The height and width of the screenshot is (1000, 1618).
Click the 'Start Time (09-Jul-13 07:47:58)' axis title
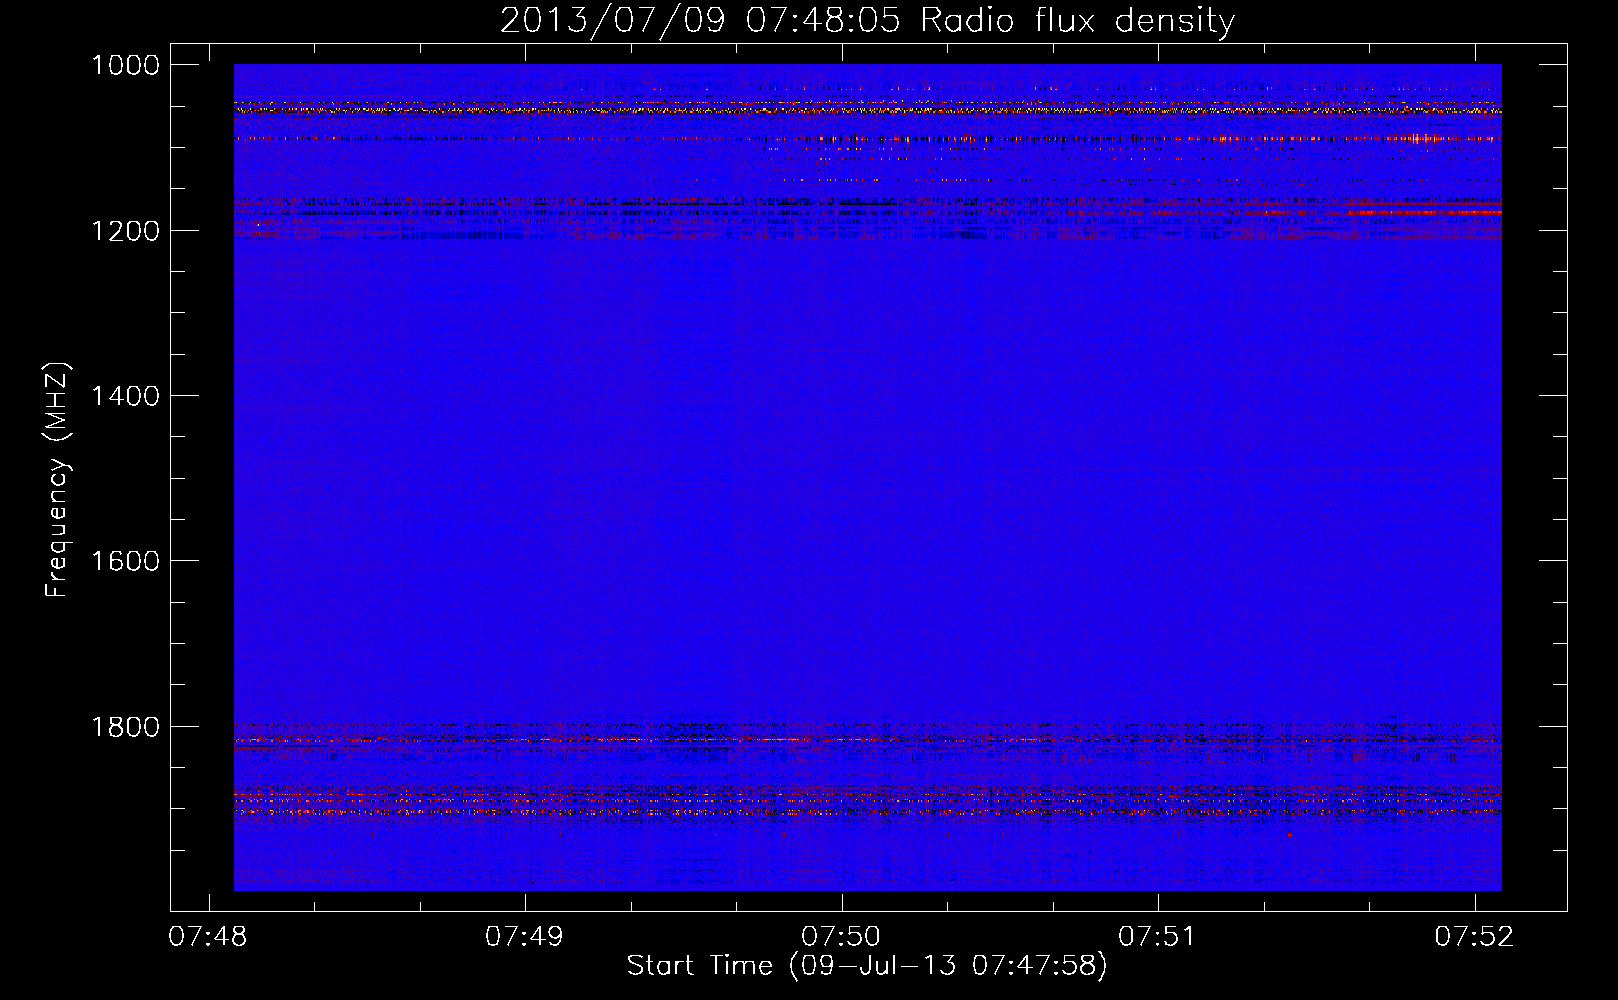(x=867, y=966)
